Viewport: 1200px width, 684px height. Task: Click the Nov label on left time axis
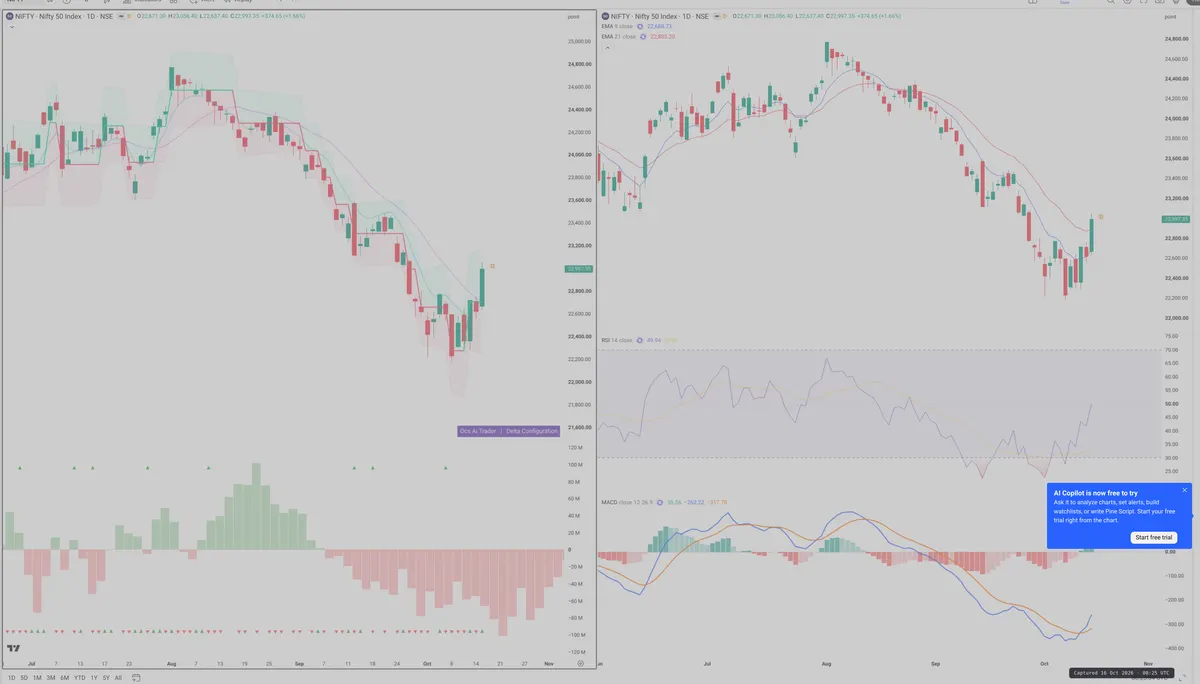pyautogui.click(x=549, y=663)
